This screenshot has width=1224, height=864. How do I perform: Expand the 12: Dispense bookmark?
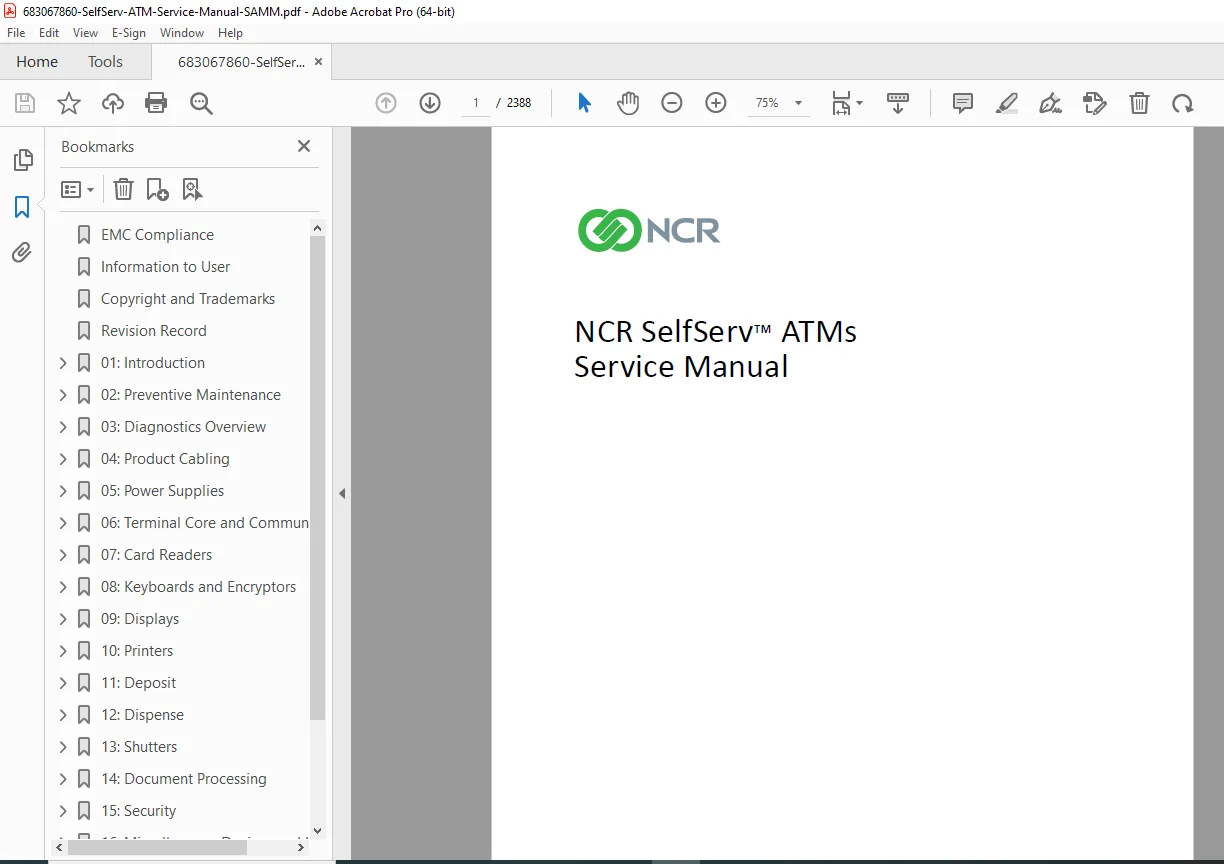click(x=63, y=715)
